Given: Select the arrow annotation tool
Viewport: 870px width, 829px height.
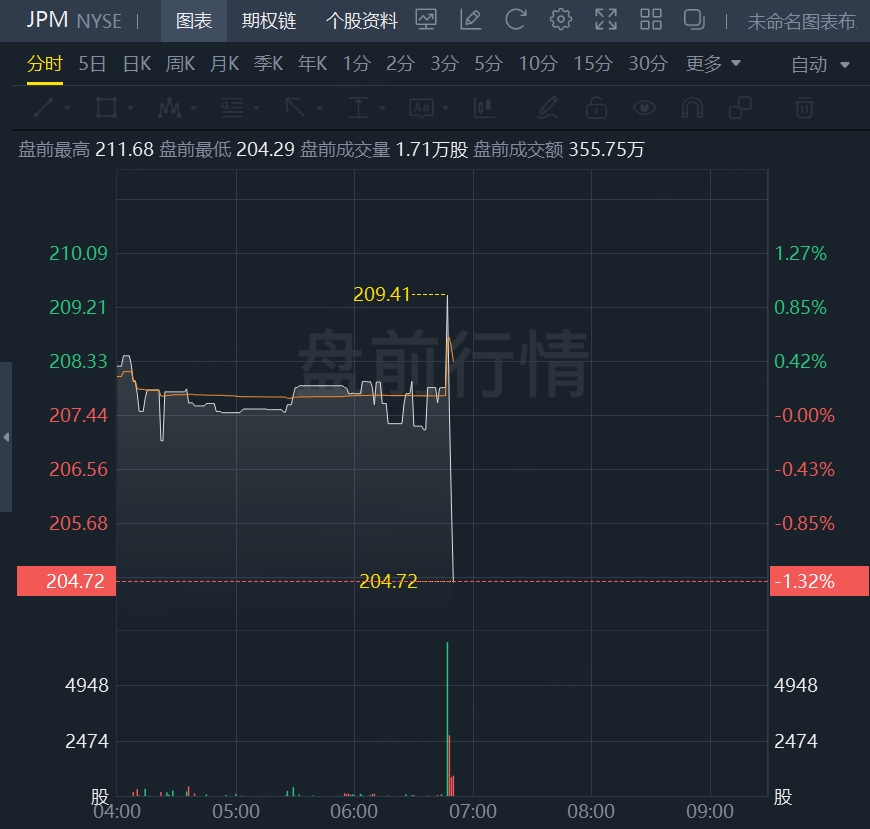Looking at the screenshot, I should 295,108.
